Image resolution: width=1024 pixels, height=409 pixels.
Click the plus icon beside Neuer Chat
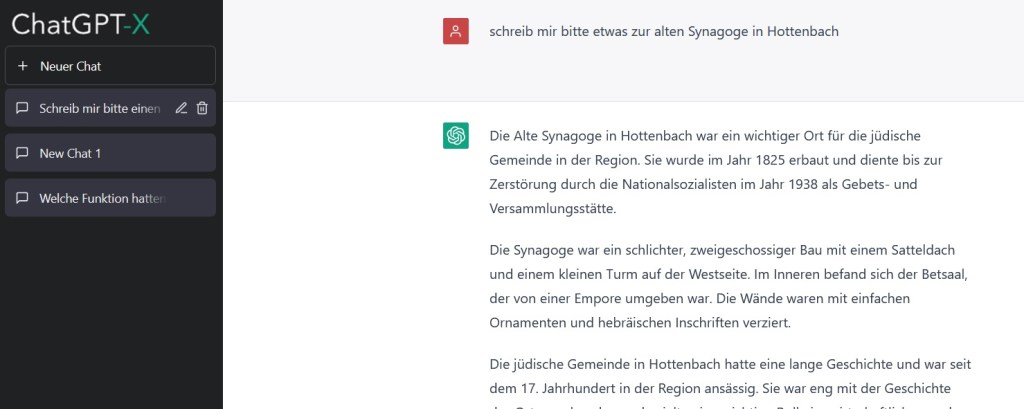click(23, 66)
